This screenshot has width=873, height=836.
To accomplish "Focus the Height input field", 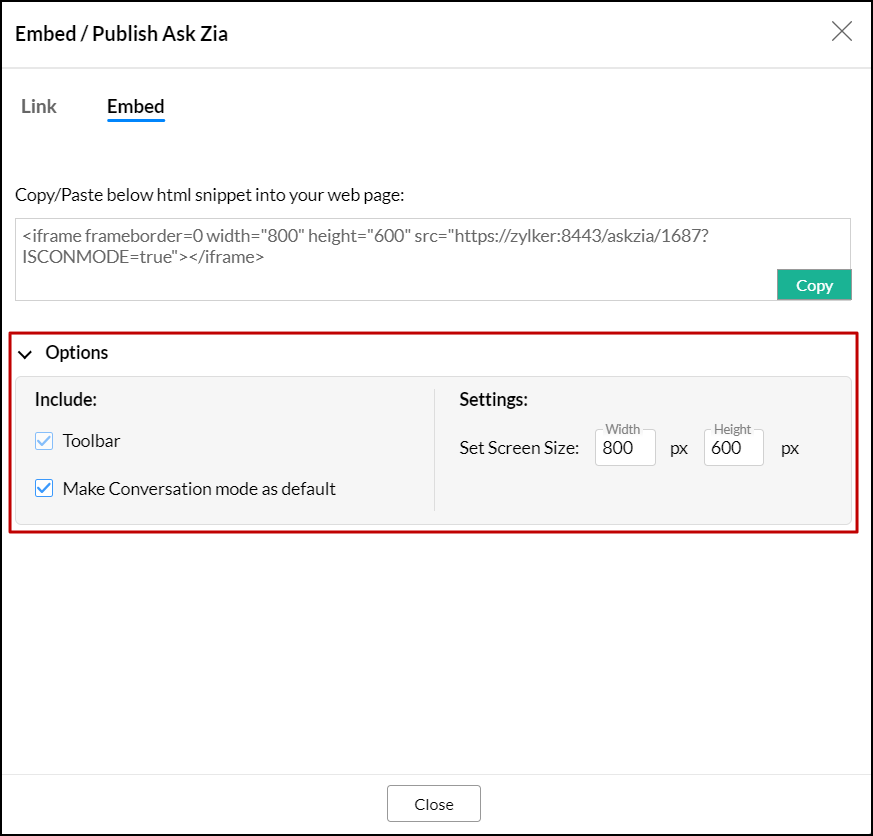I will click(x=733, y=448).
